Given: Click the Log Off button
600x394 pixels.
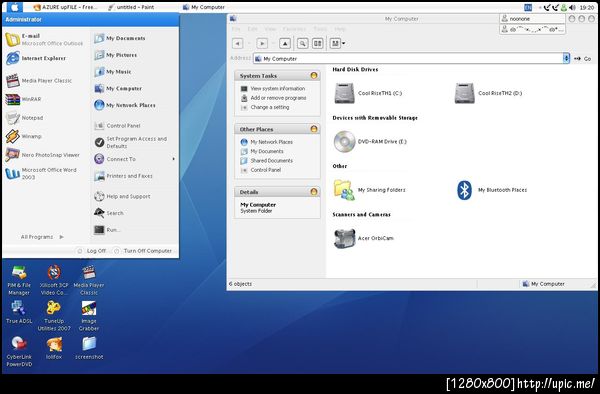Looking at the screenshot, I should 91,251.
